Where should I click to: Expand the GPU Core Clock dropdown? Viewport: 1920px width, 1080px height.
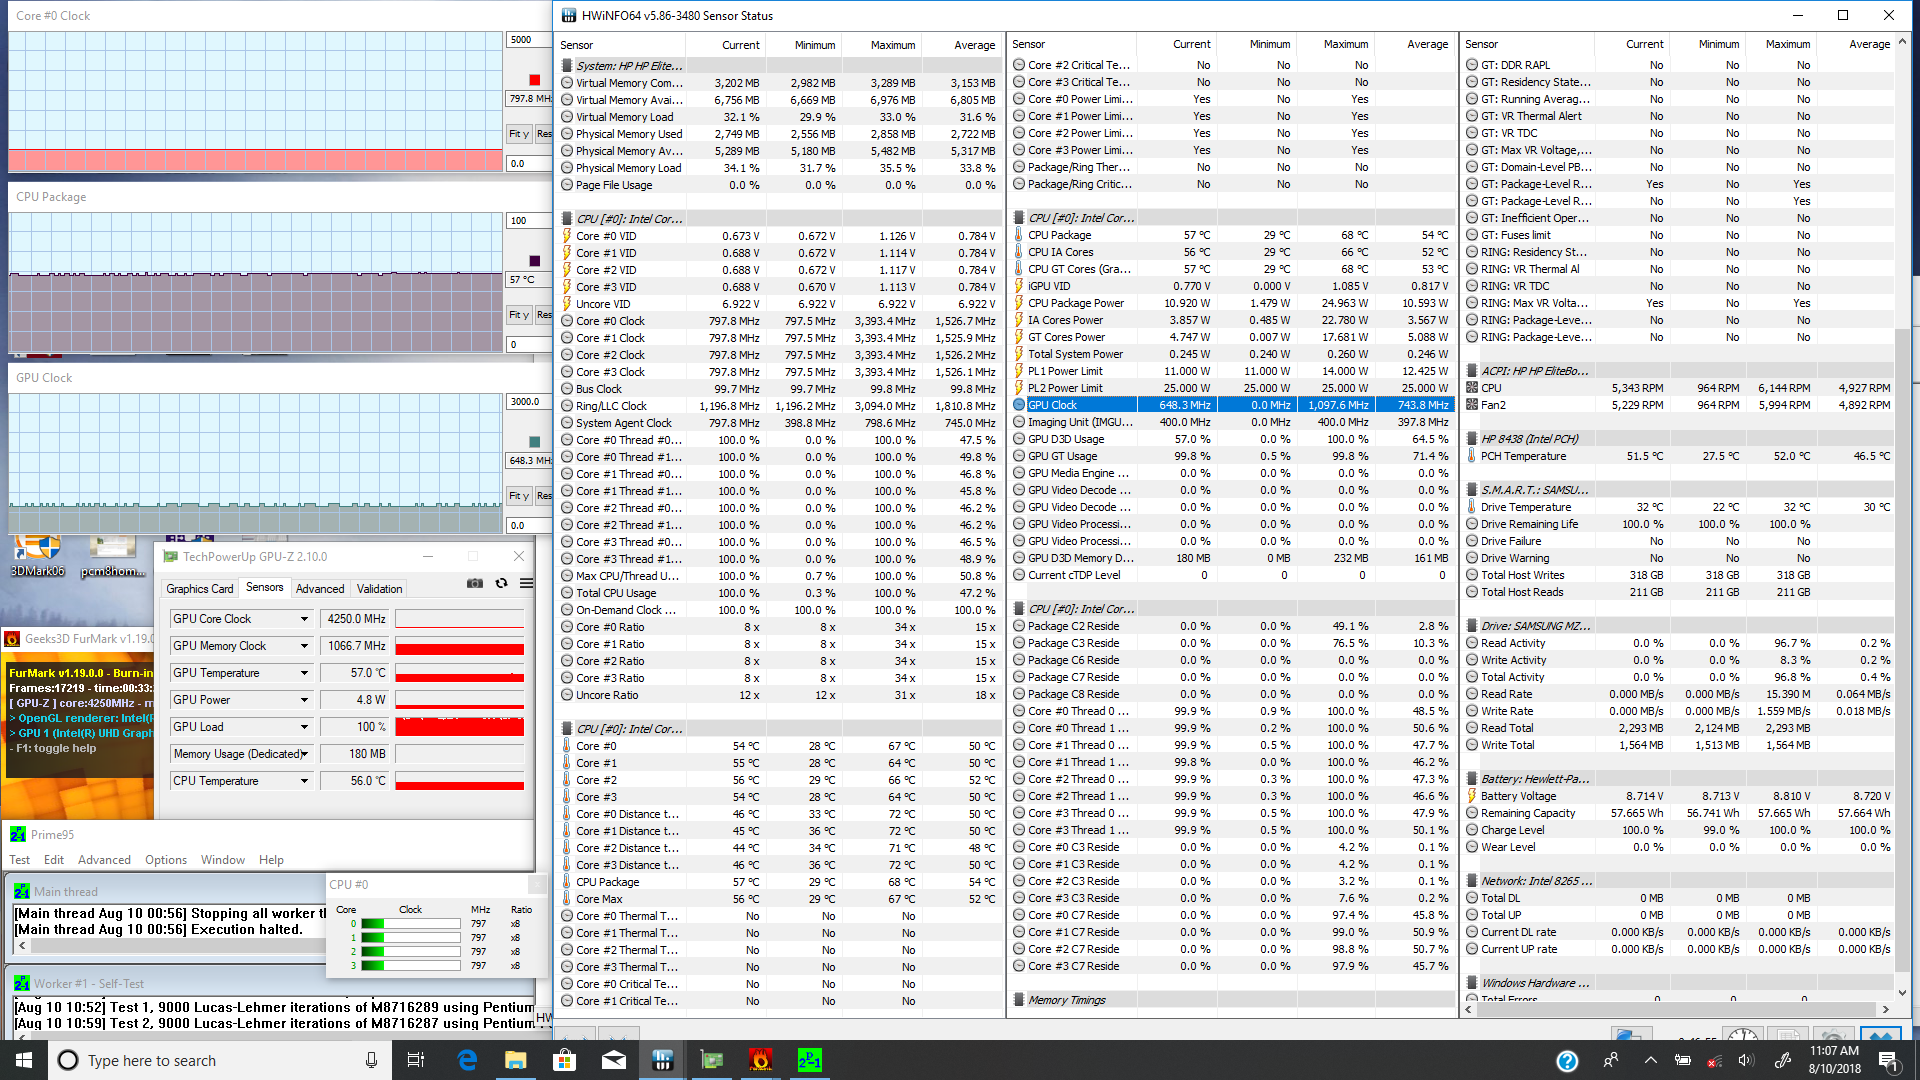[304, 619]
